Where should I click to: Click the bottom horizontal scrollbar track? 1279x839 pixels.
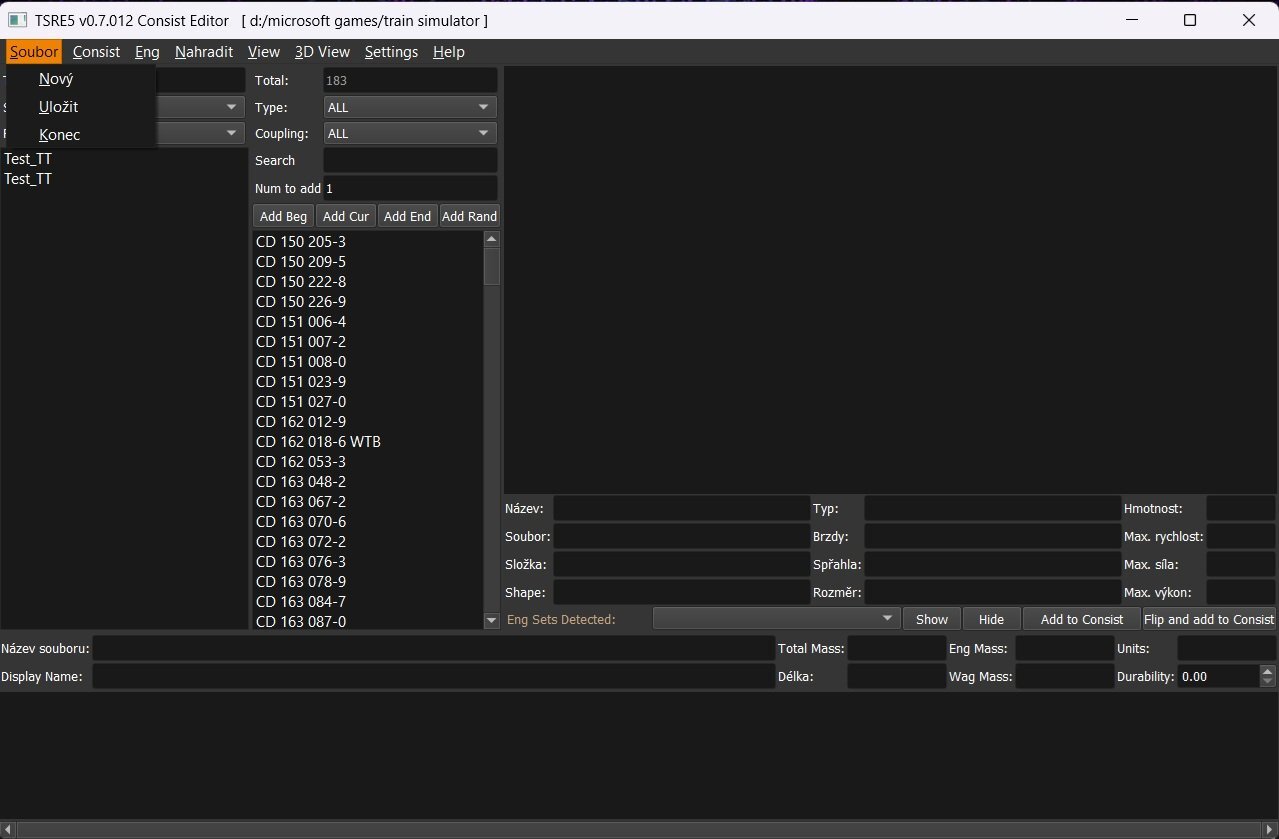pyautogui.click(x=640, y=830)
